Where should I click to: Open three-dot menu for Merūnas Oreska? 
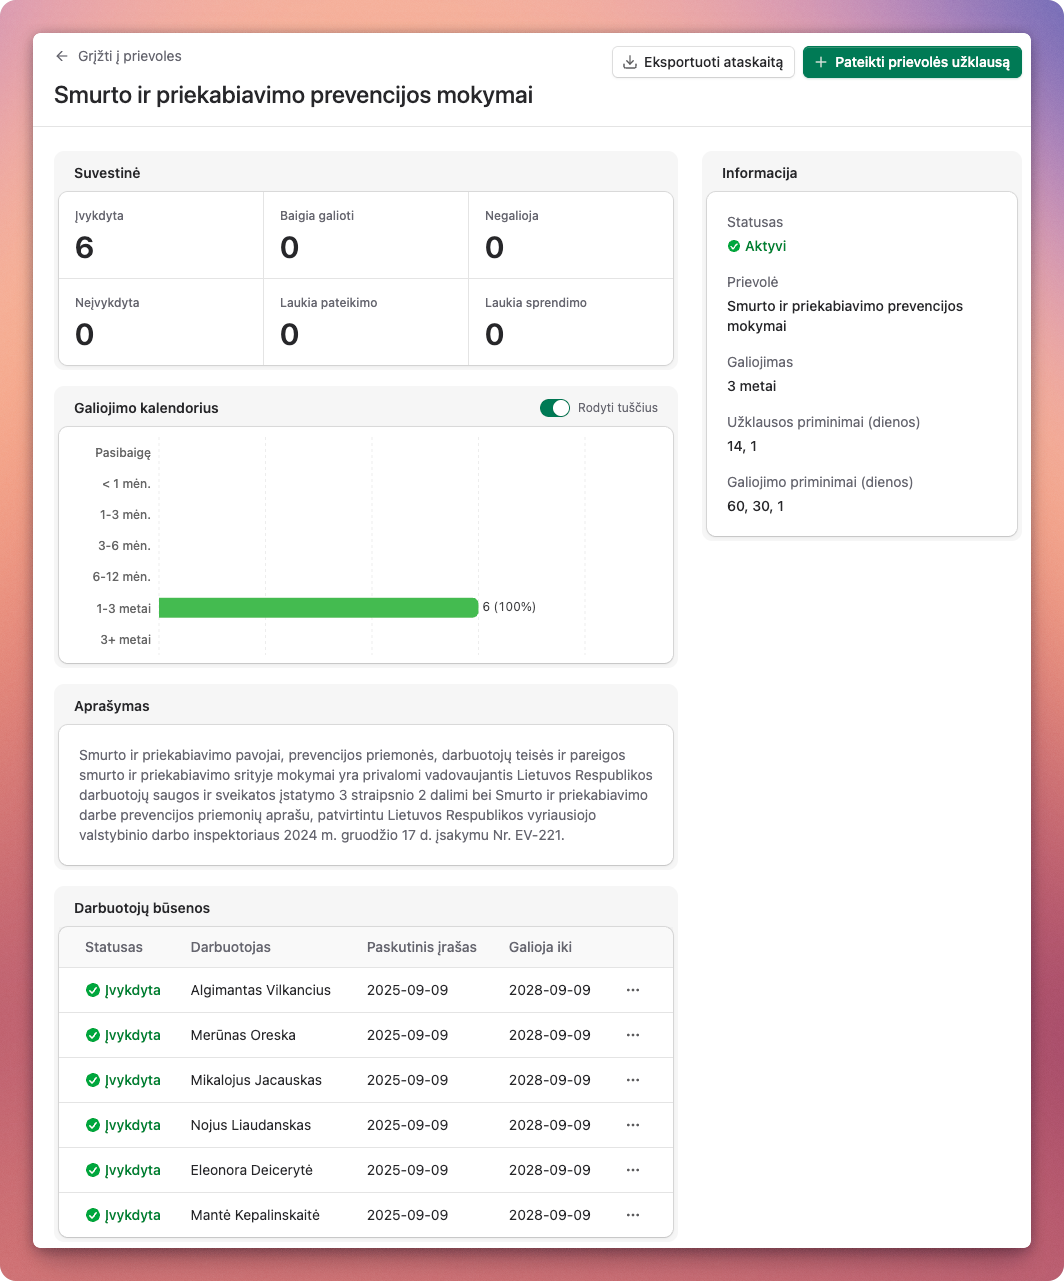[632, 1035]
